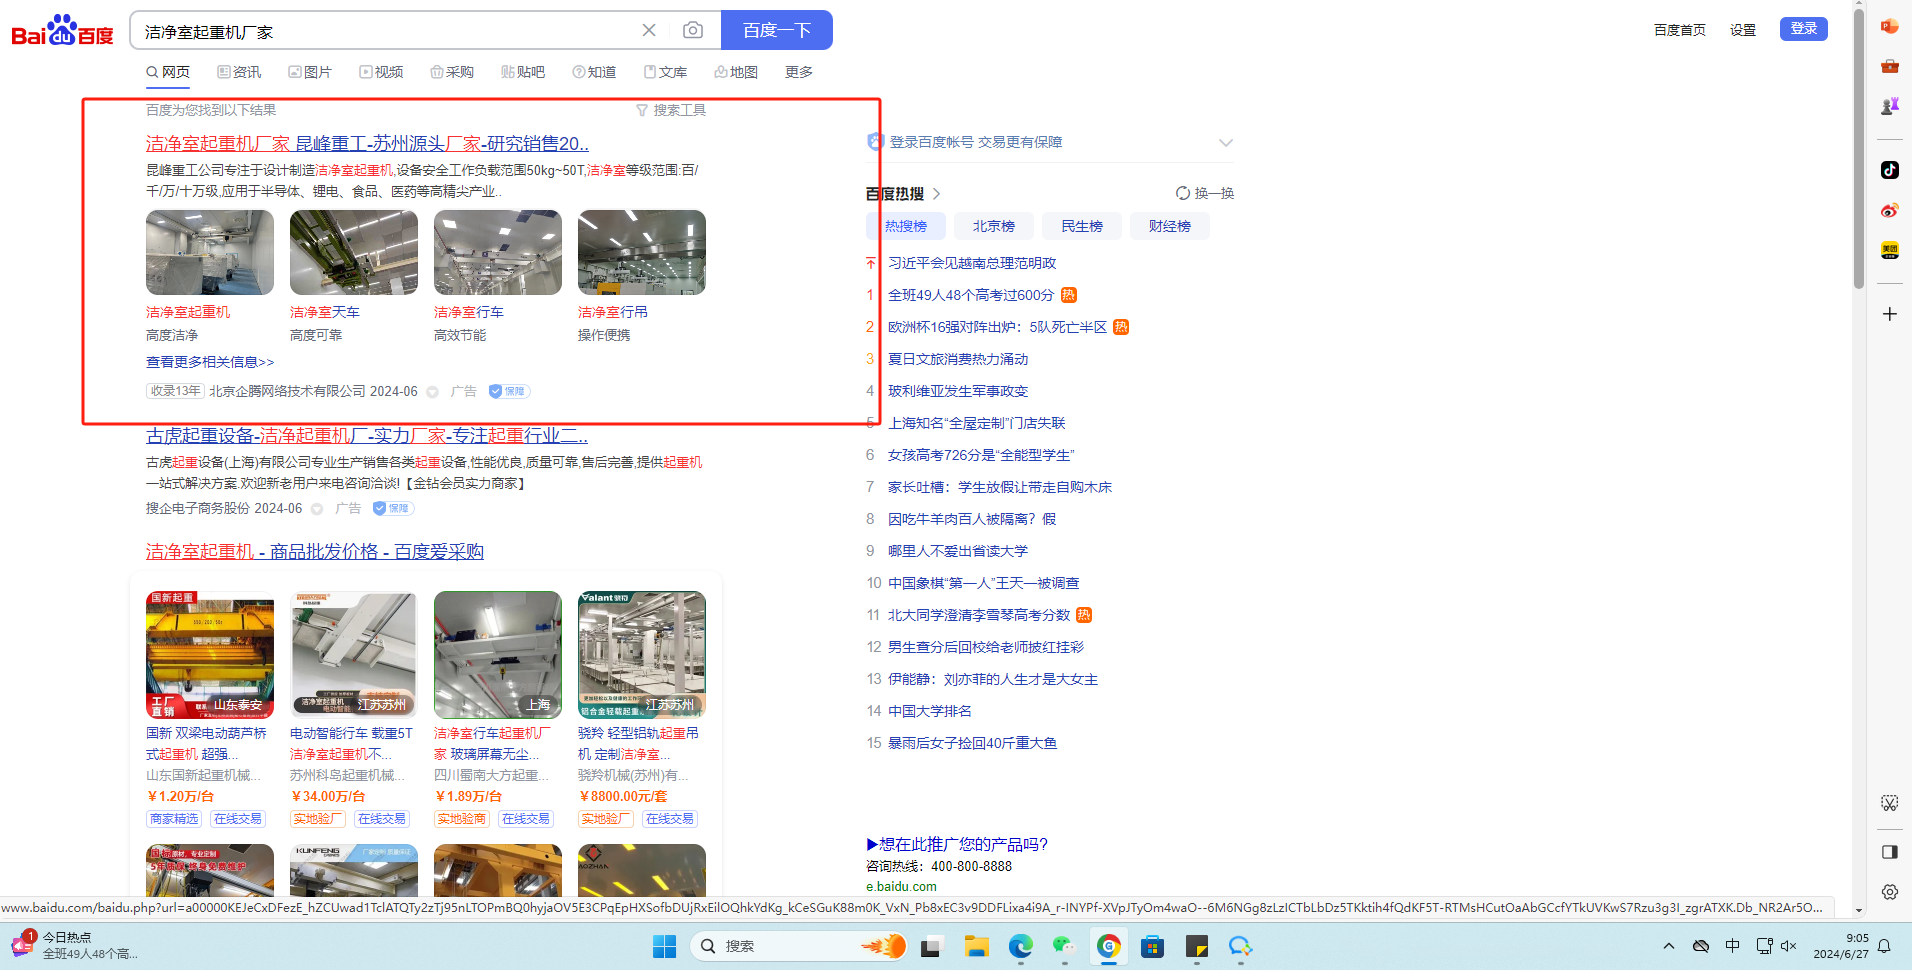Viewport: 1912px width, 970px height.
Task: Click the page vertical scrollbar thumb
Action: pos(1858,150)
